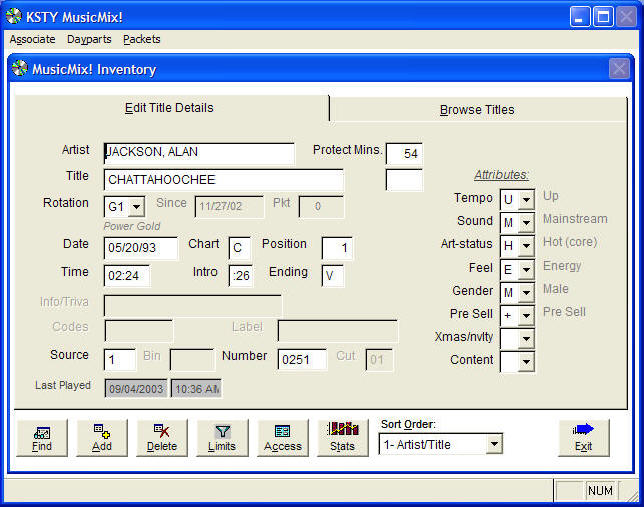Maximize the KSTY MusicMix! window
This screenshot has width=644, height=507.
coord(603,17)
